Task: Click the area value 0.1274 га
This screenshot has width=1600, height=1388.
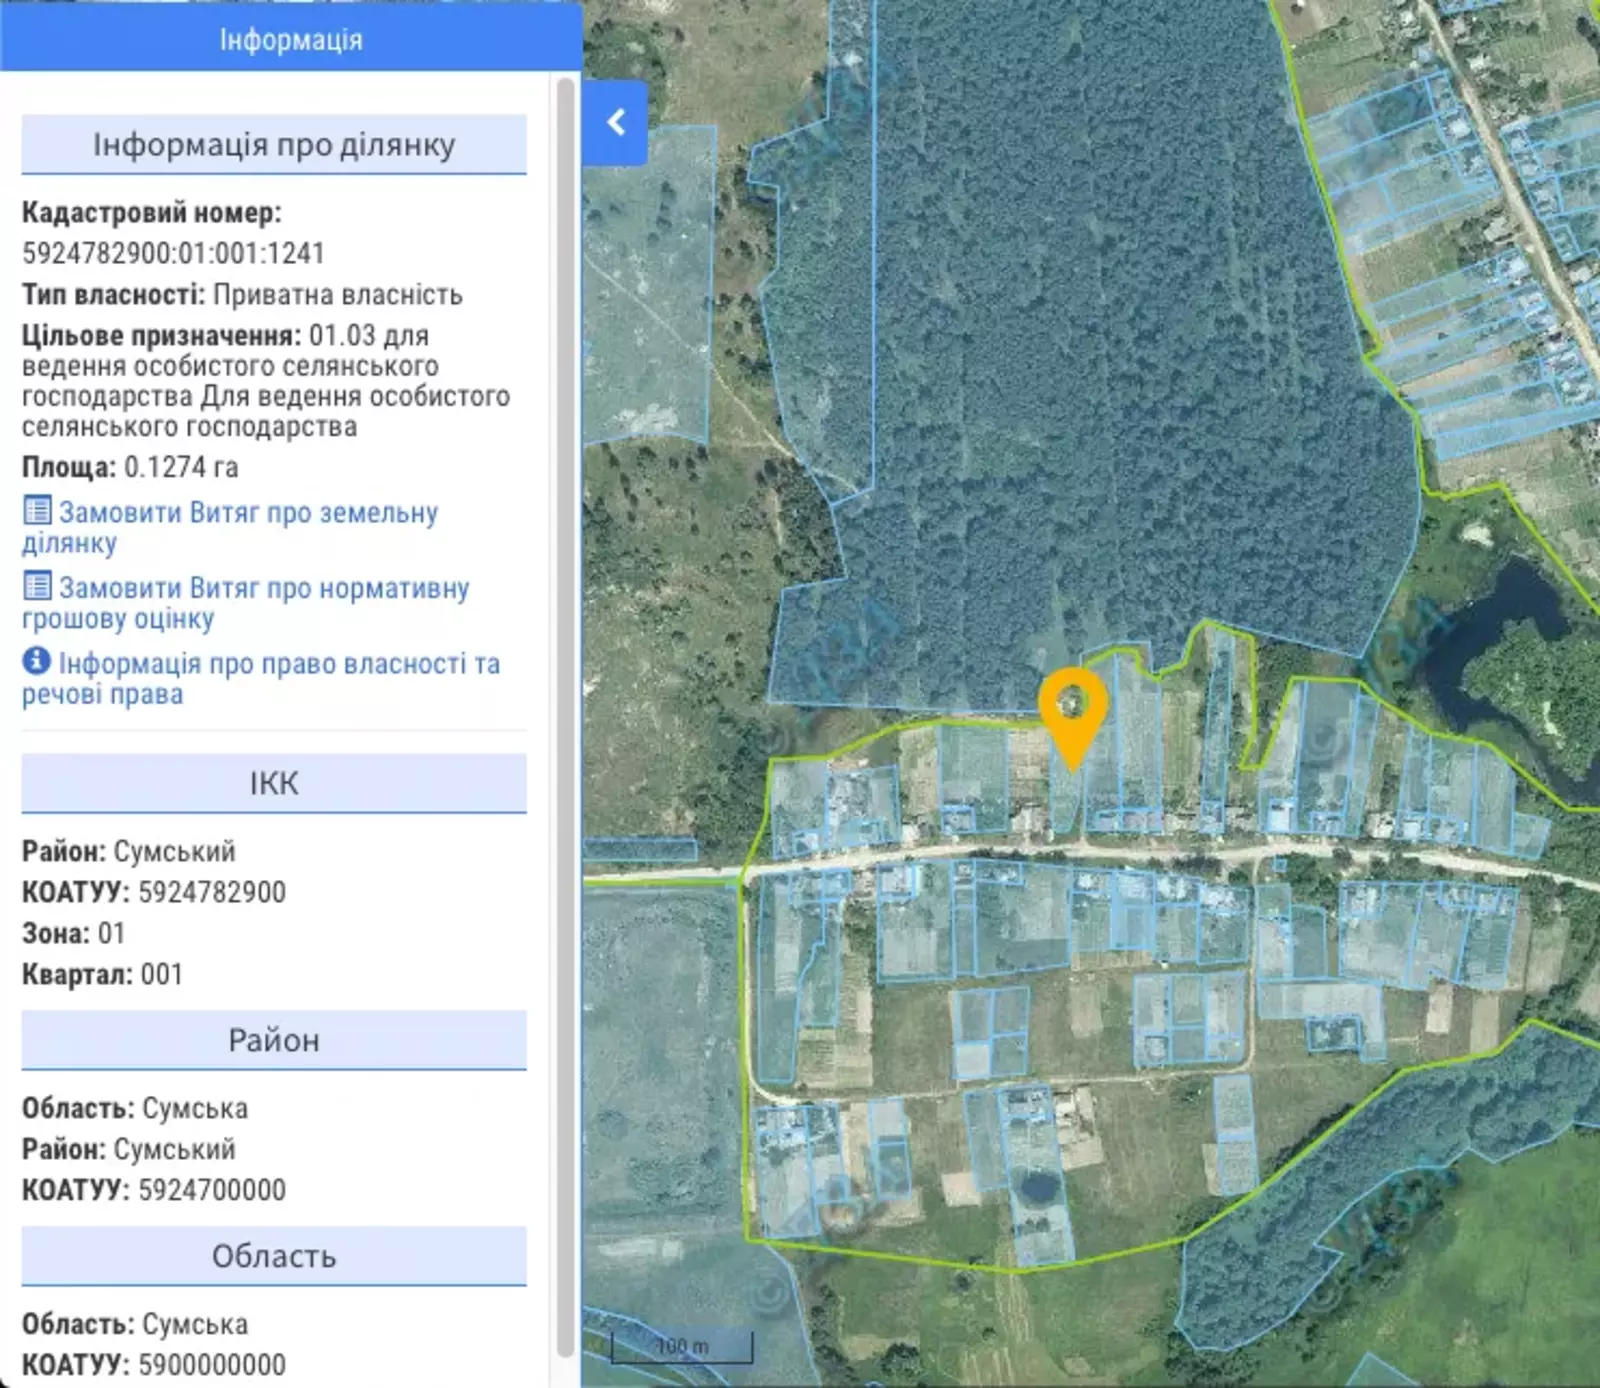Action: (x=181, y=468)
